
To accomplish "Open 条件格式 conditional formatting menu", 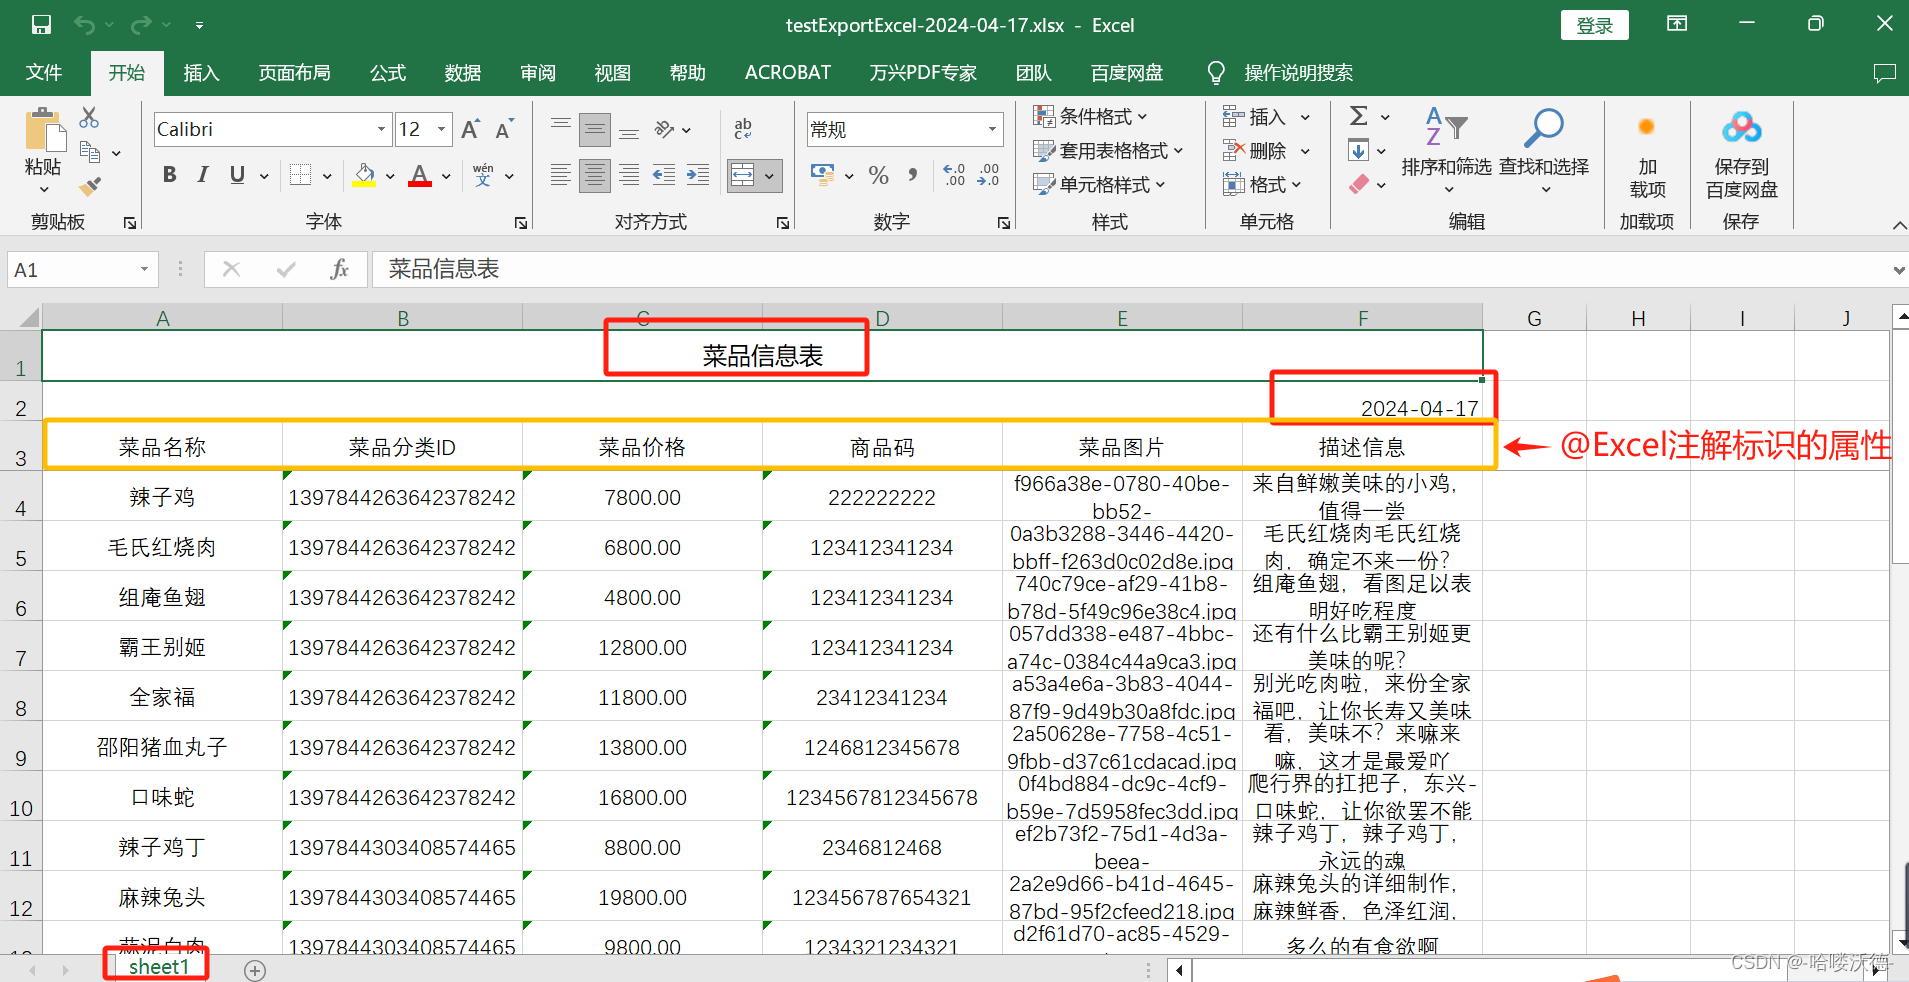I will click(x=1090, y=117).
